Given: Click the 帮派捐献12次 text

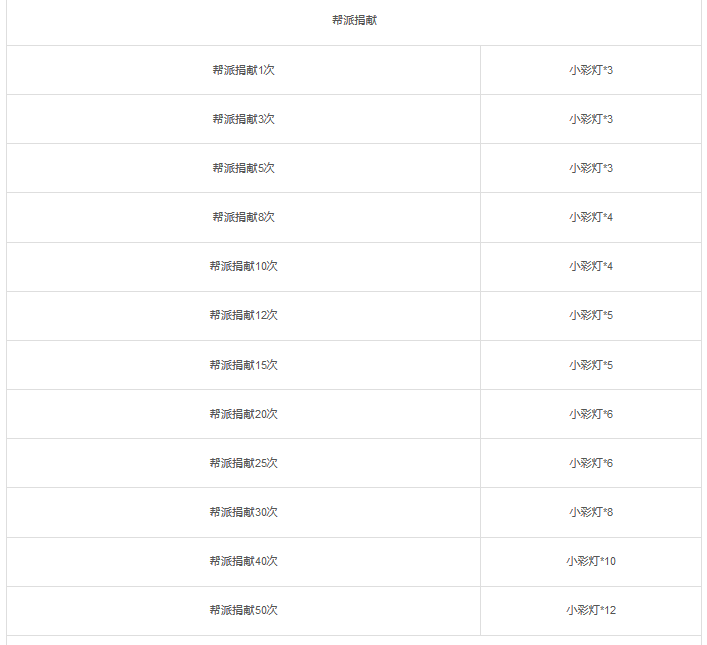Looking at the screenshot, I should pos(243,315).
